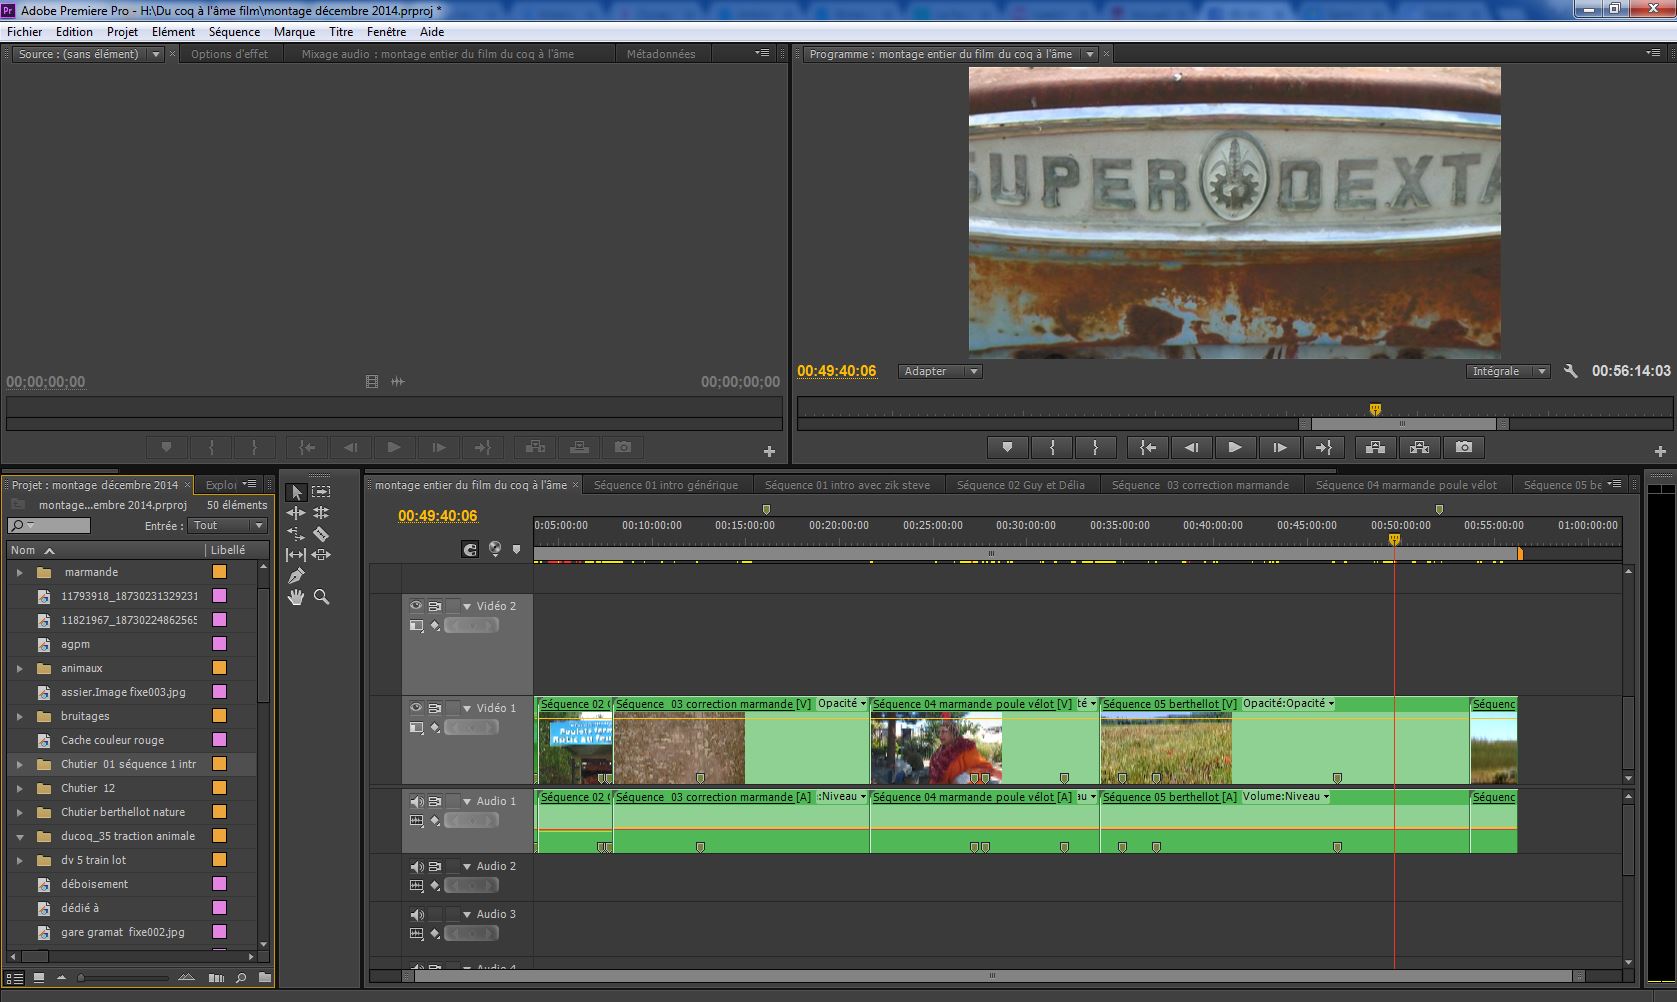1677x1002 pixels.
Task: Mute Audio 3 track speaker icon
Action: 416,914
